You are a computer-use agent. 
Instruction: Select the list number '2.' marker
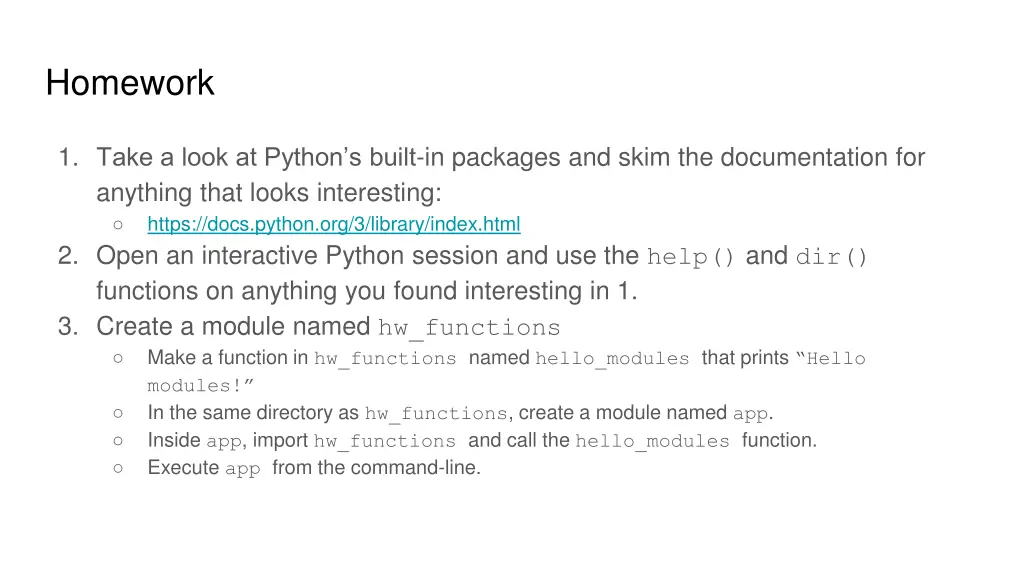[x=69, y=255]
